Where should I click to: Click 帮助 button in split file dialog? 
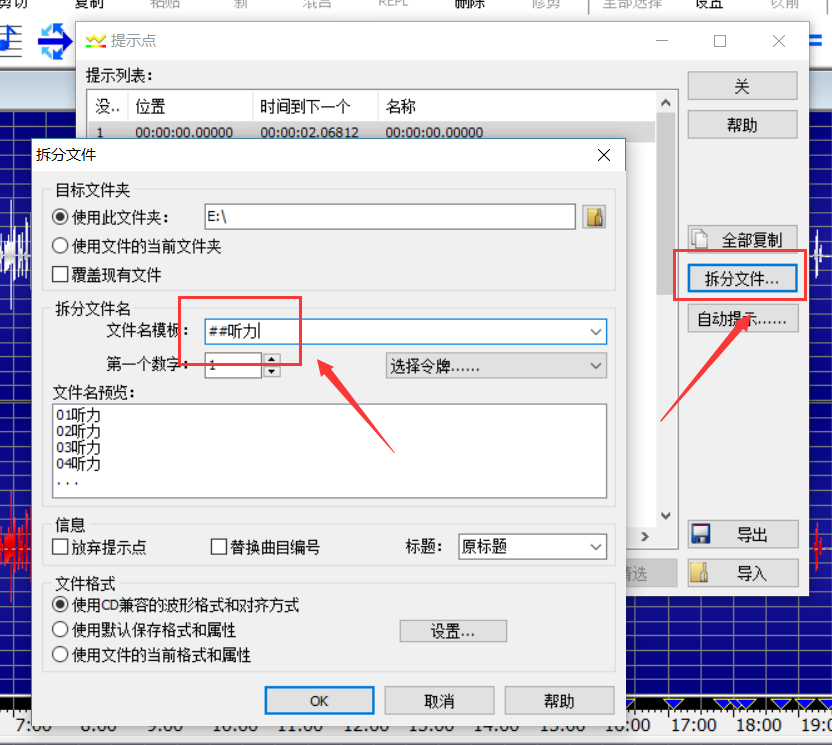pyautogui.click(x=559, y=700)
